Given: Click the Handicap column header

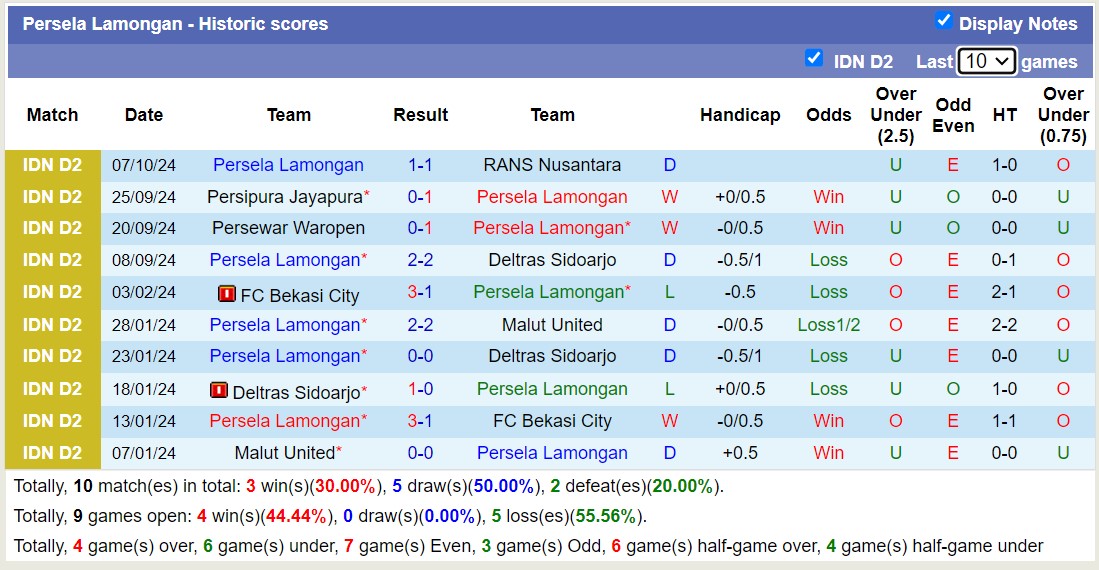Looking at the screenshot, I should pos(740,115).
